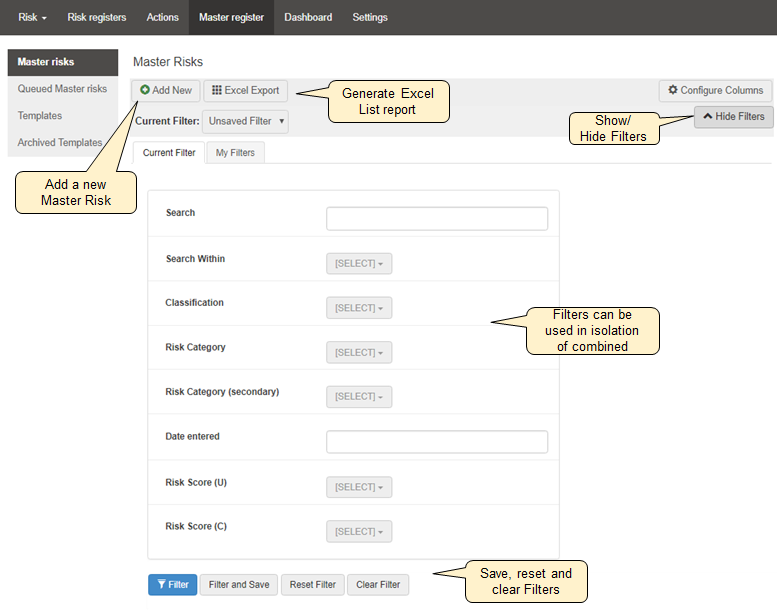Viewport: 777px width, 614px height.
Task: Click the Add New master risk button
Action: click(x=166, y=90)
